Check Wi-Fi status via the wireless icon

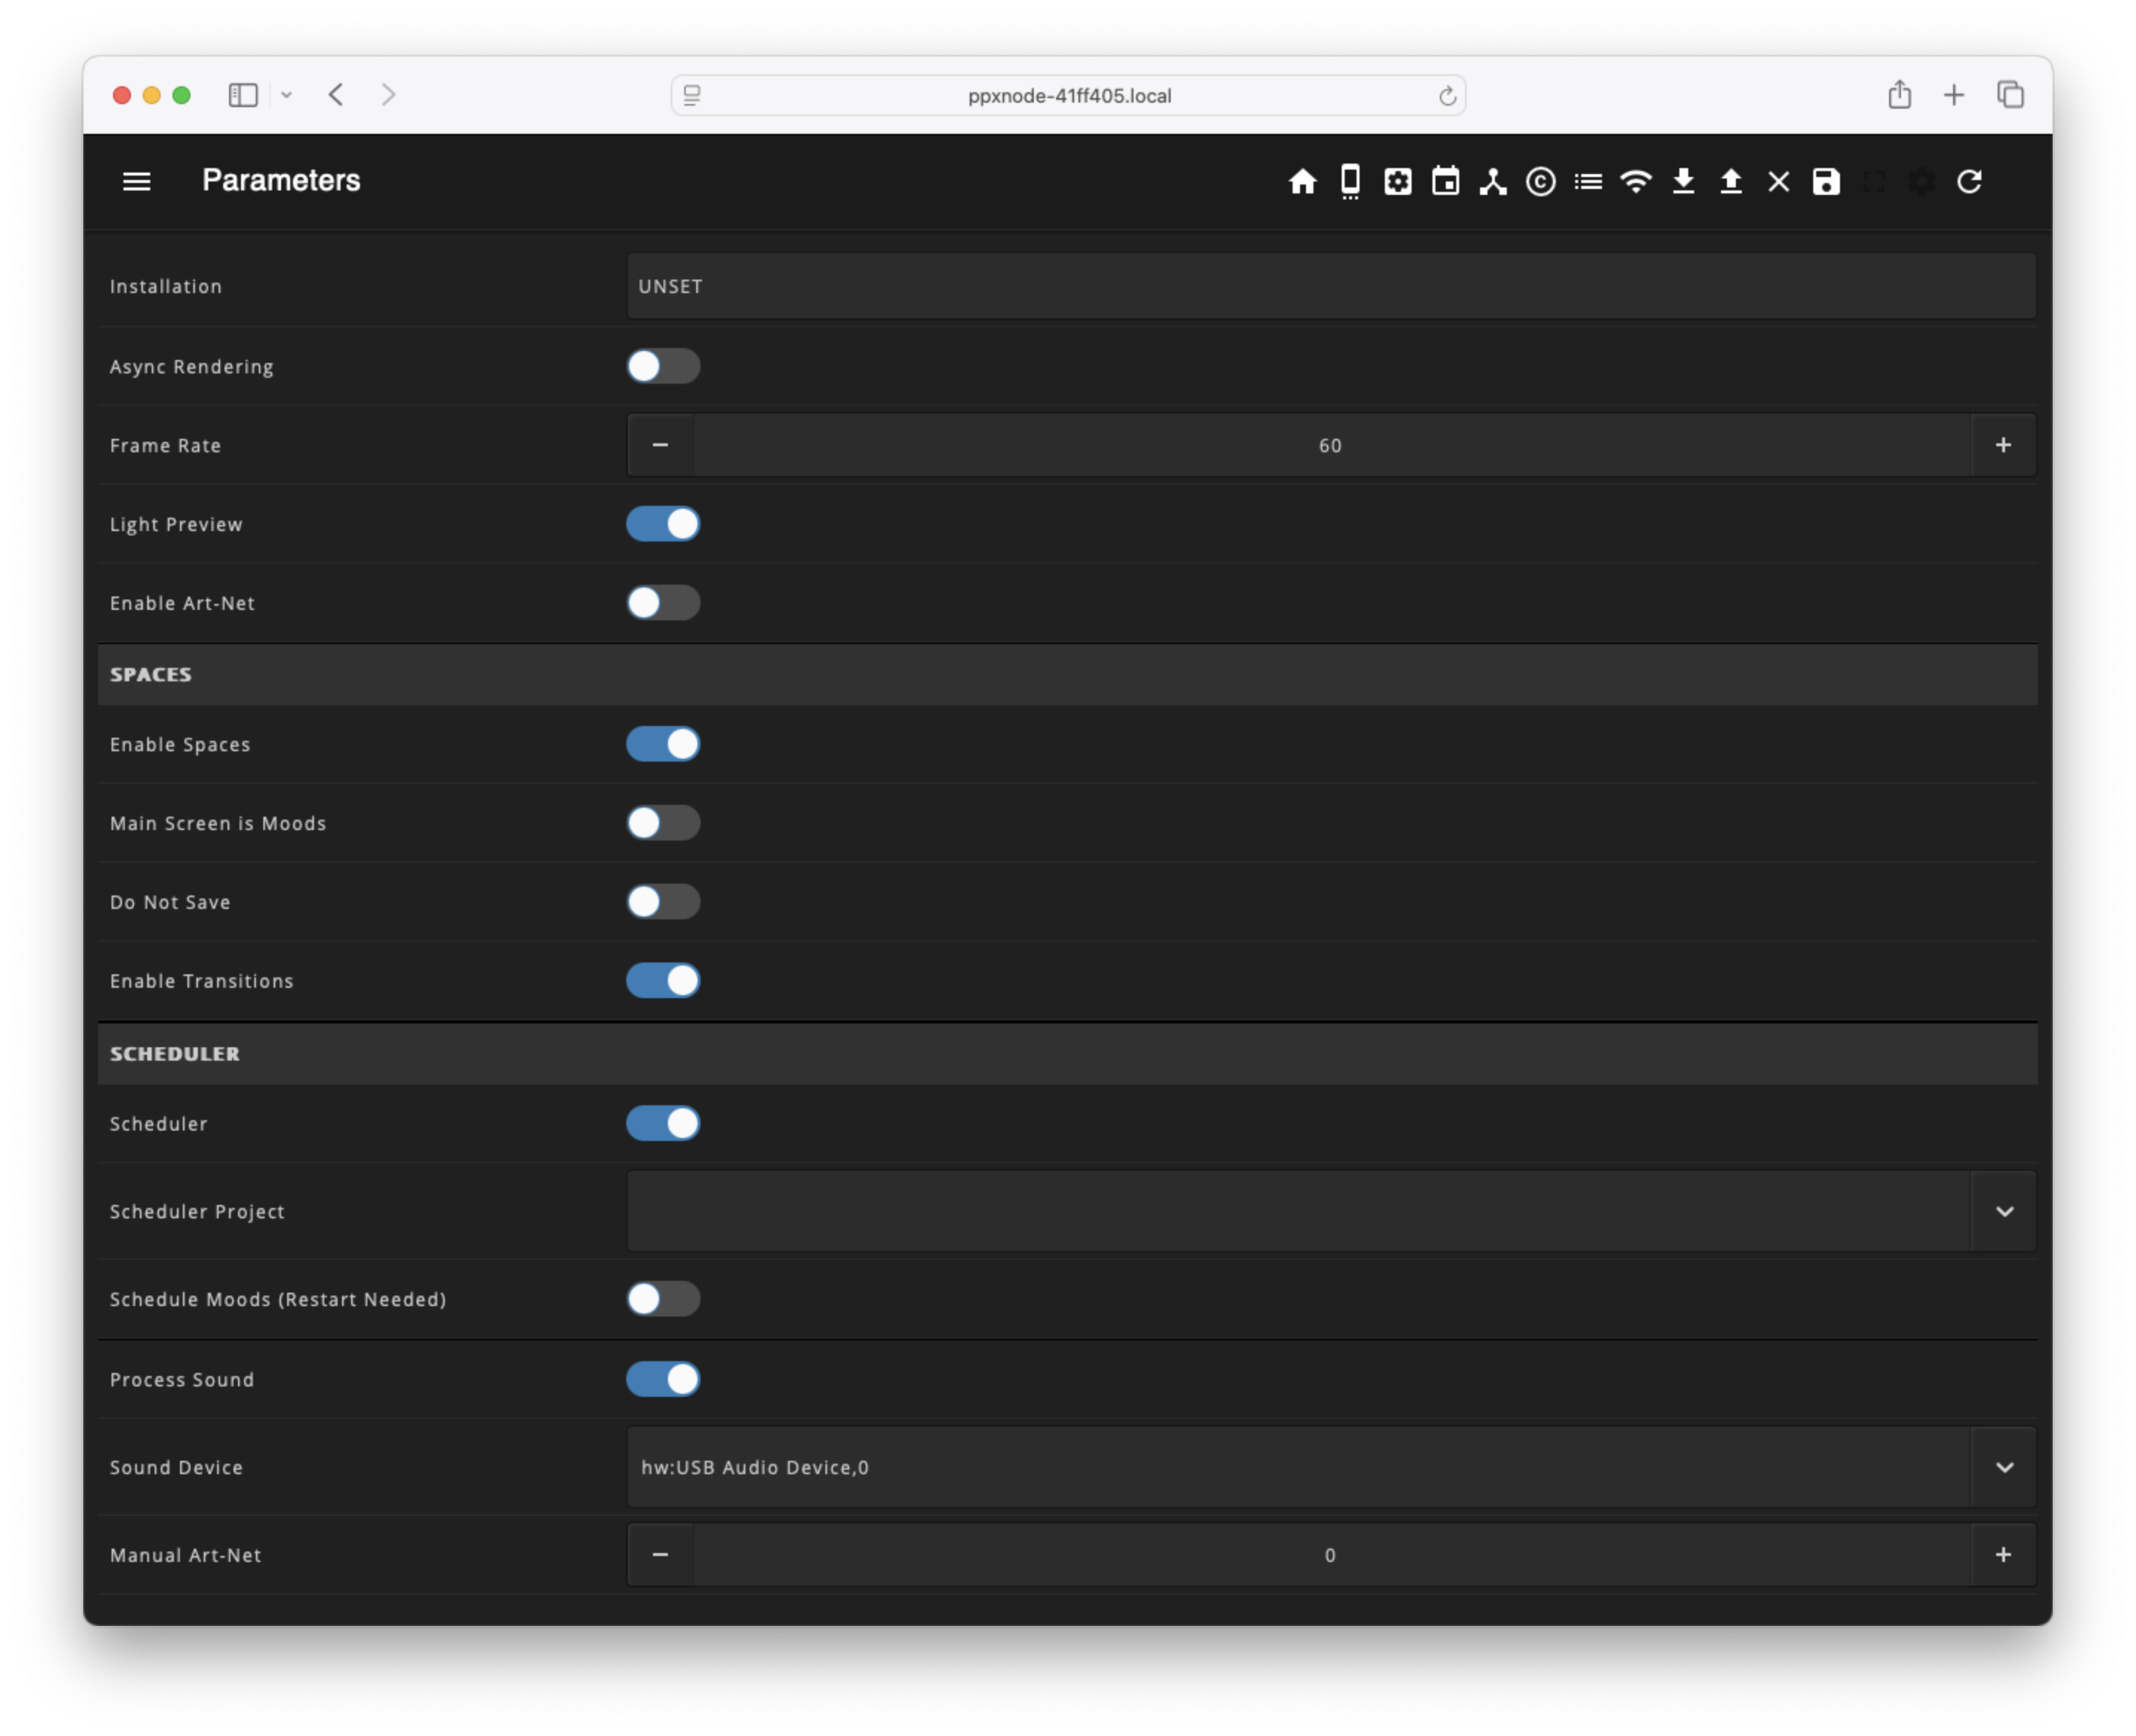pyautogui.click(x=1635, y=181)
